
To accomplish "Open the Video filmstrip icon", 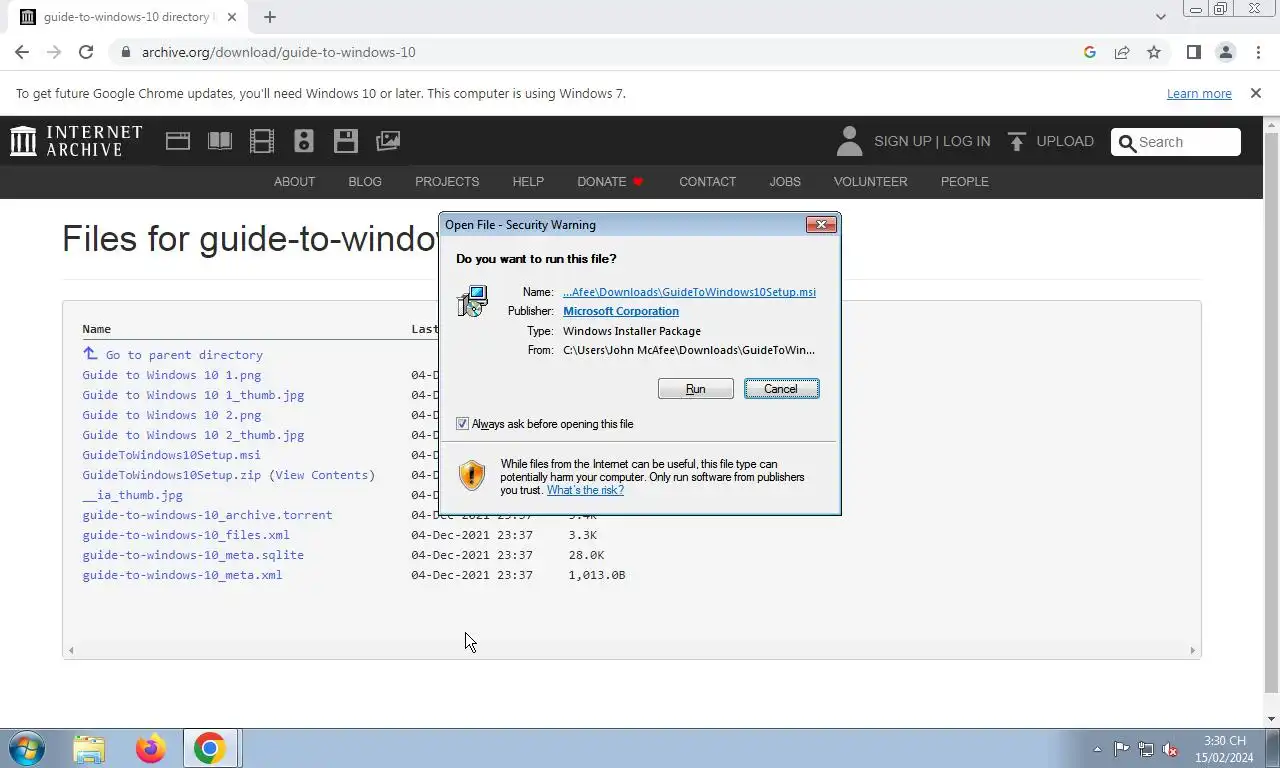I will [262, 141].
